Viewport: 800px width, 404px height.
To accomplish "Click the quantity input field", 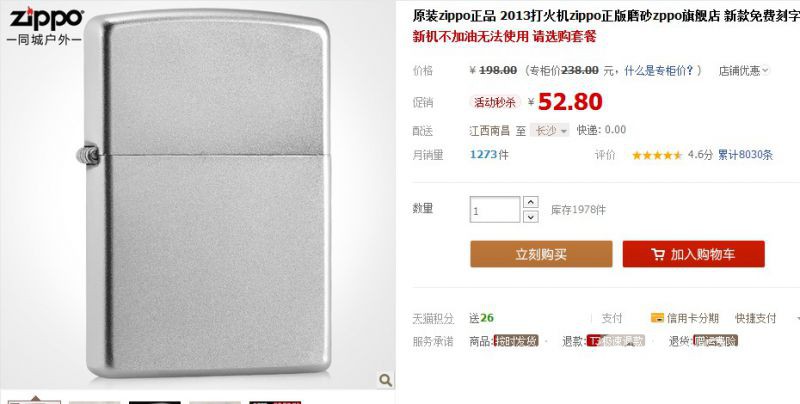I will point(495,210).
